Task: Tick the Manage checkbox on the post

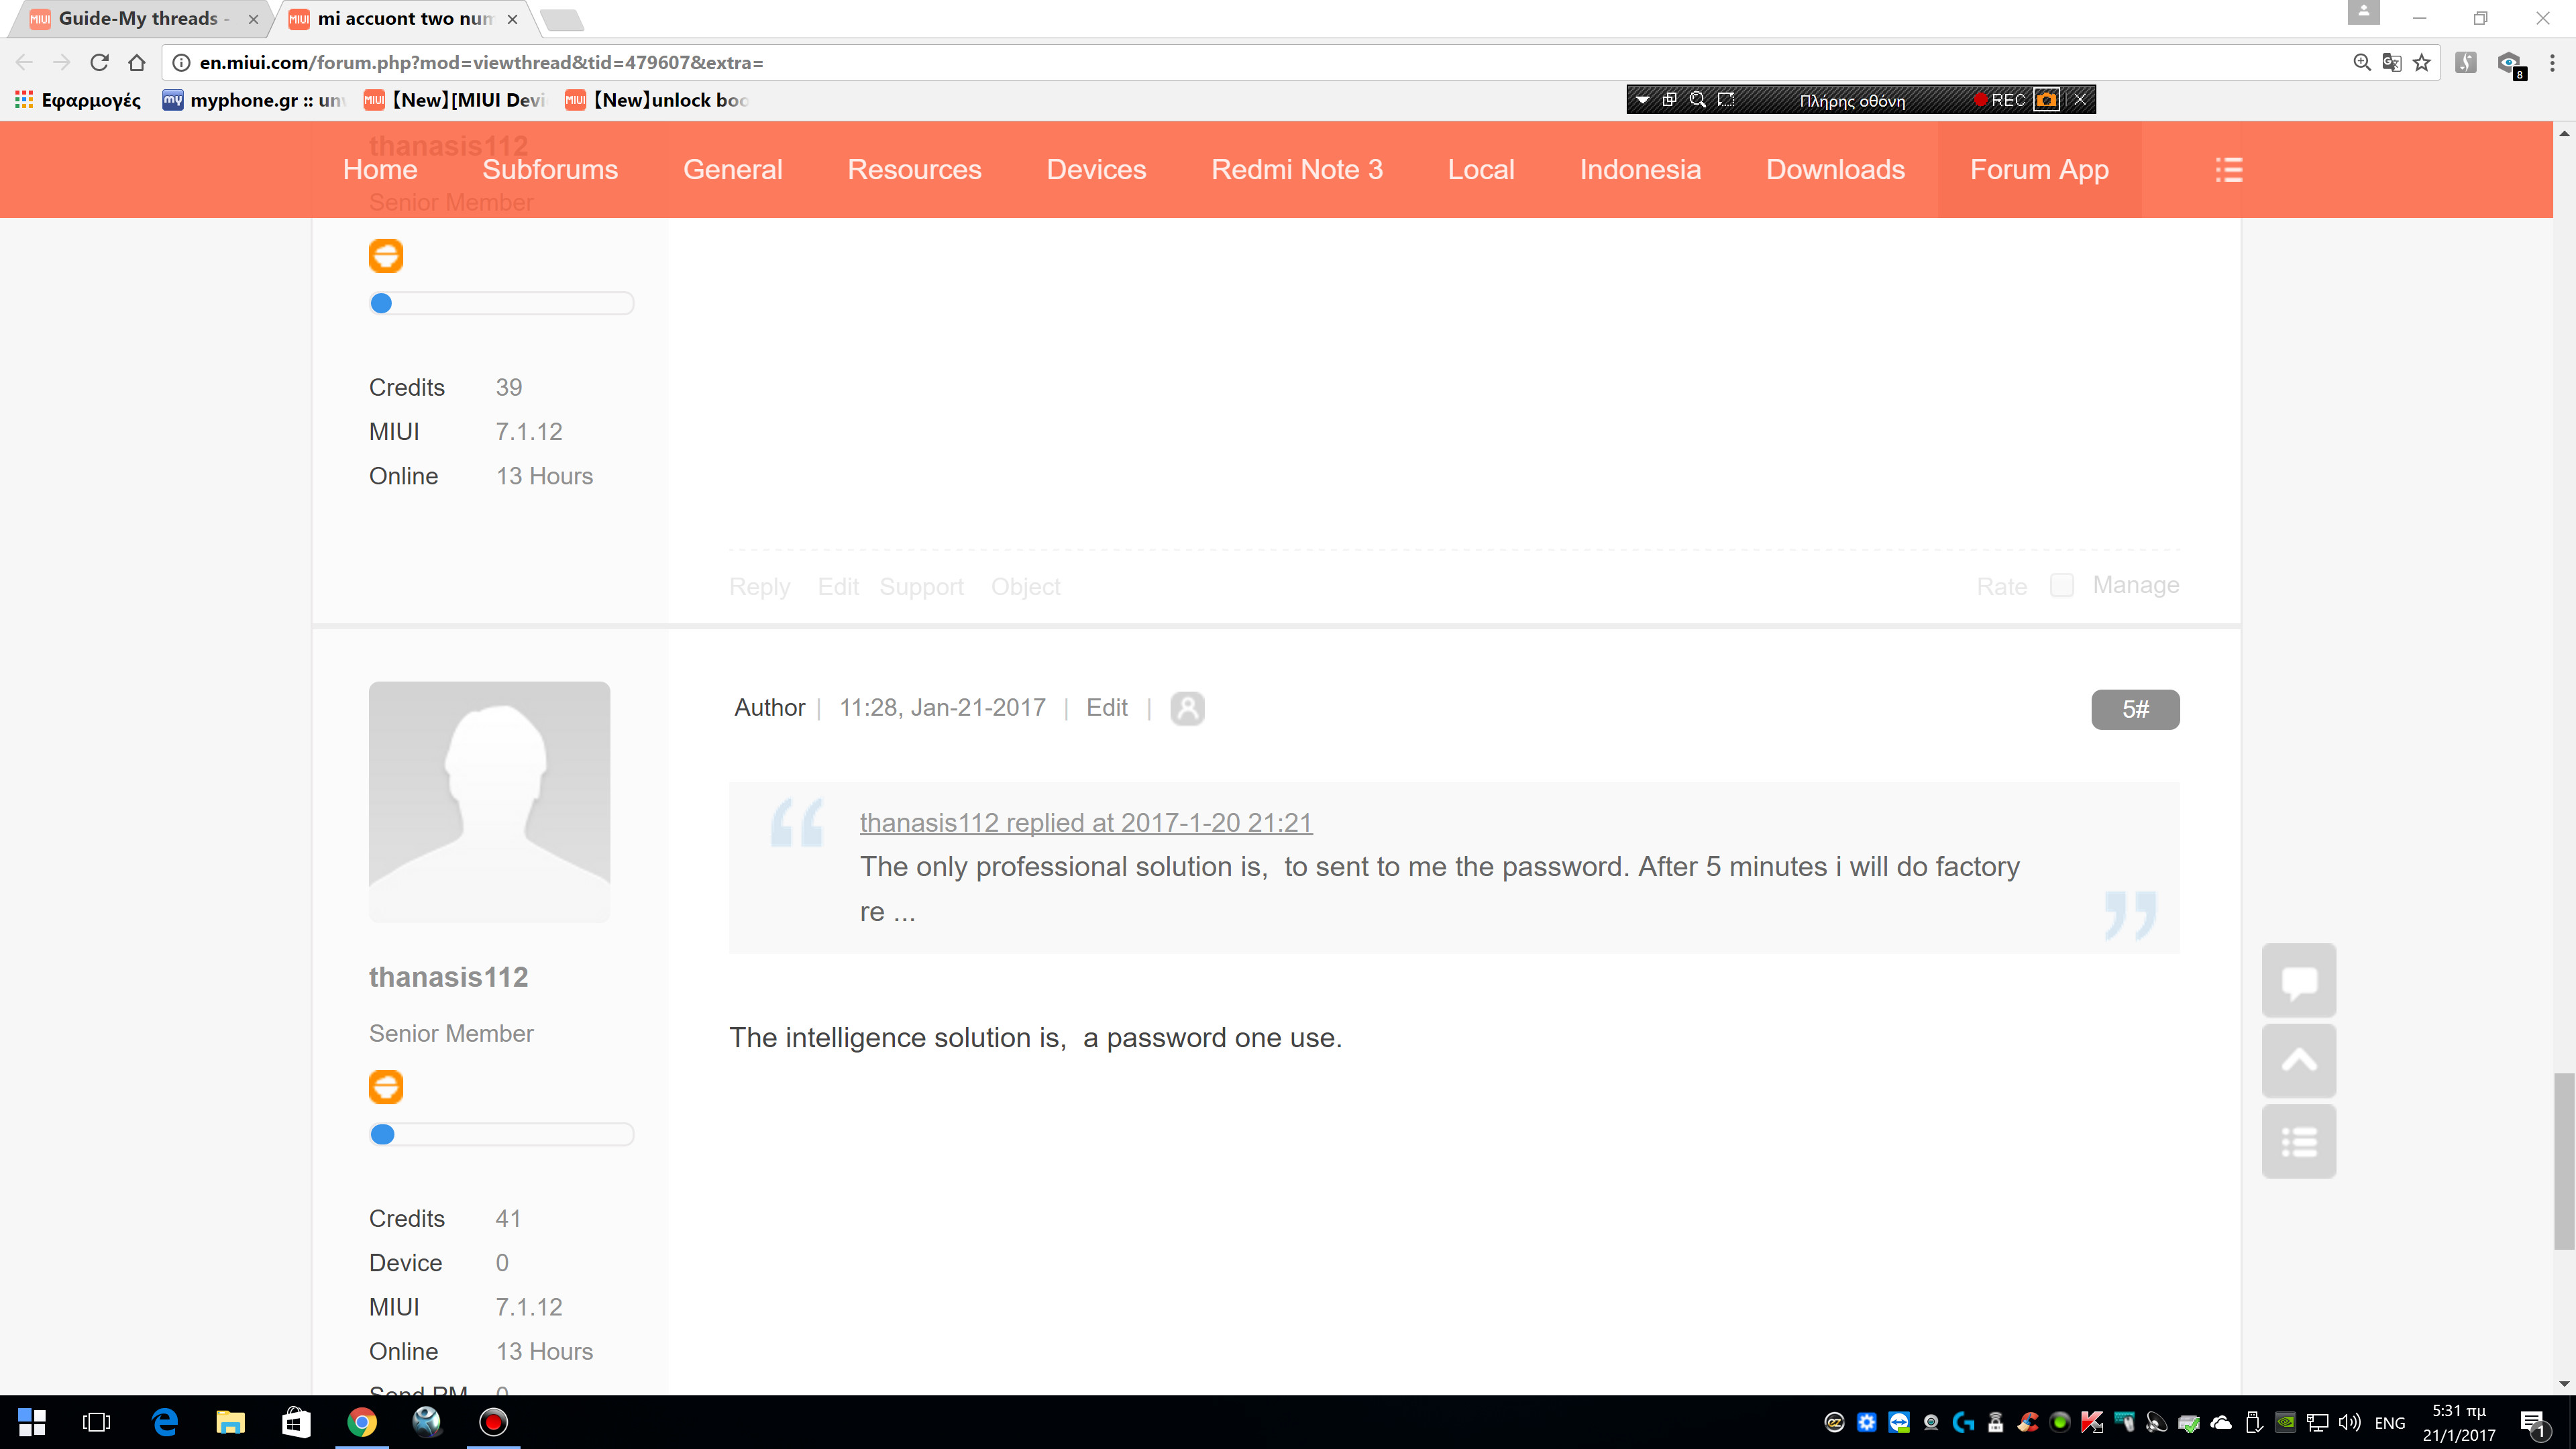Action: tap(2061, 585)
